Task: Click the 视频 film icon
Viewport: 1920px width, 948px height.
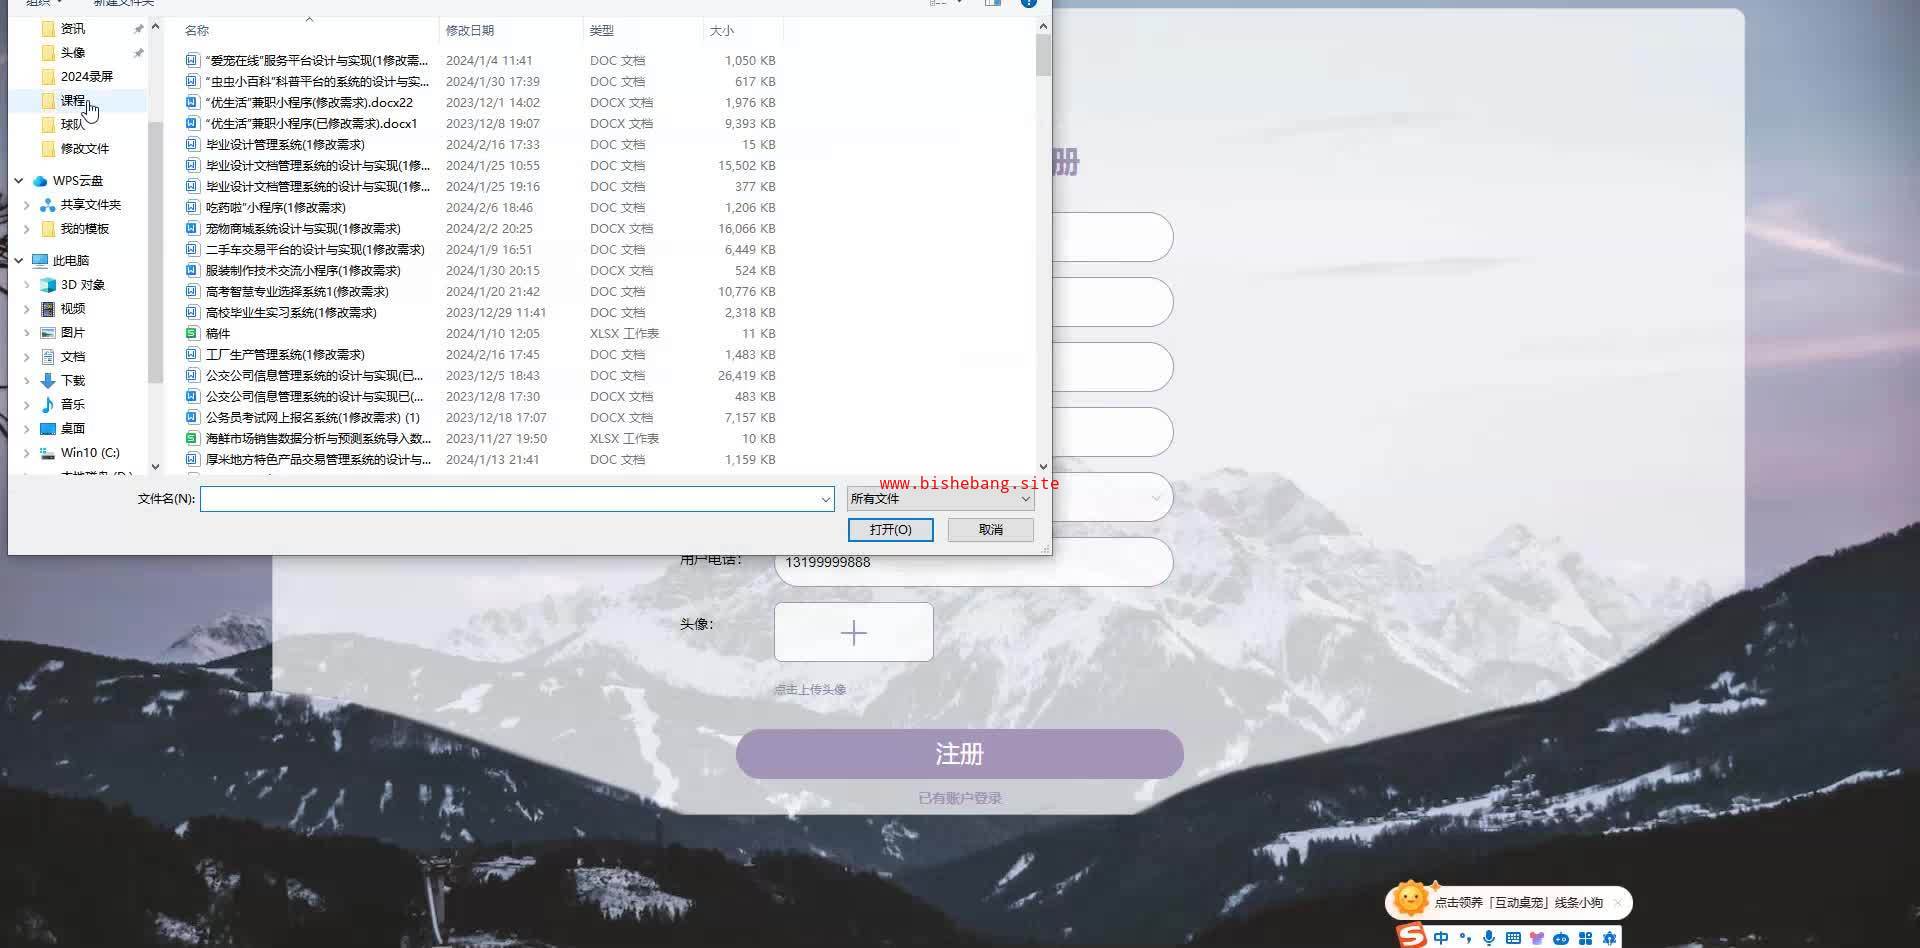Action: [48, 309]
